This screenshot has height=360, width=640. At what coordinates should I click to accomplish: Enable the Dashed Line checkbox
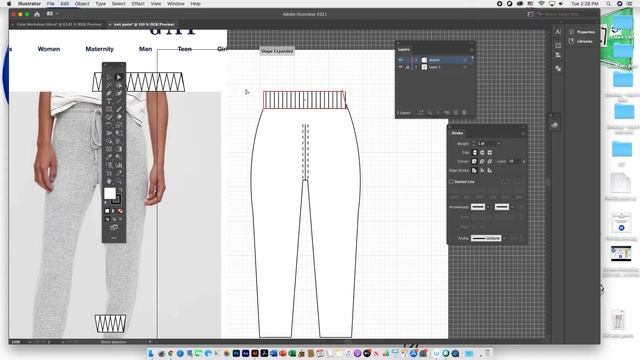click(451, 182)
